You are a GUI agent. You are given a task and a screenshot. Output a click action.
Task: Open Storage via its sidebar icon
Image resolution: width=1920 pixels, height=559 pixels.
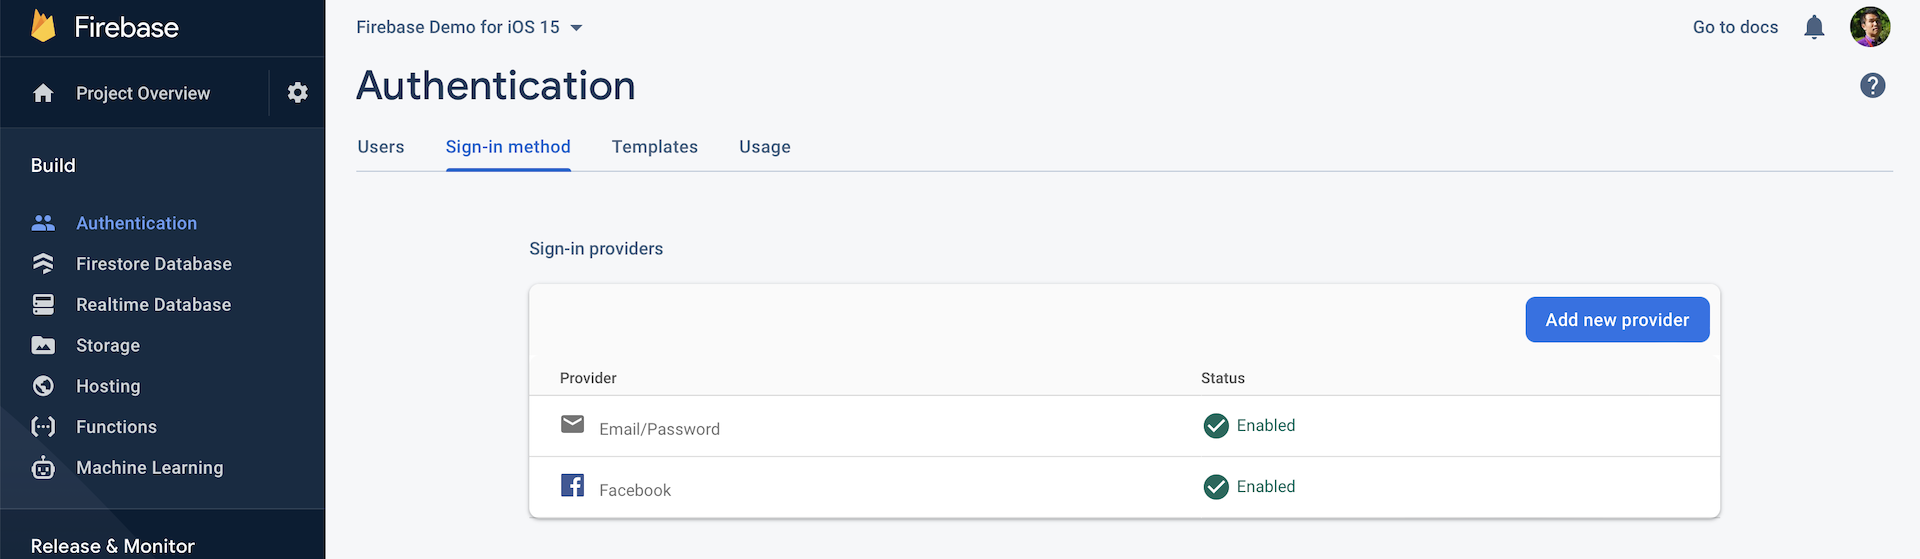coord(43,346)
